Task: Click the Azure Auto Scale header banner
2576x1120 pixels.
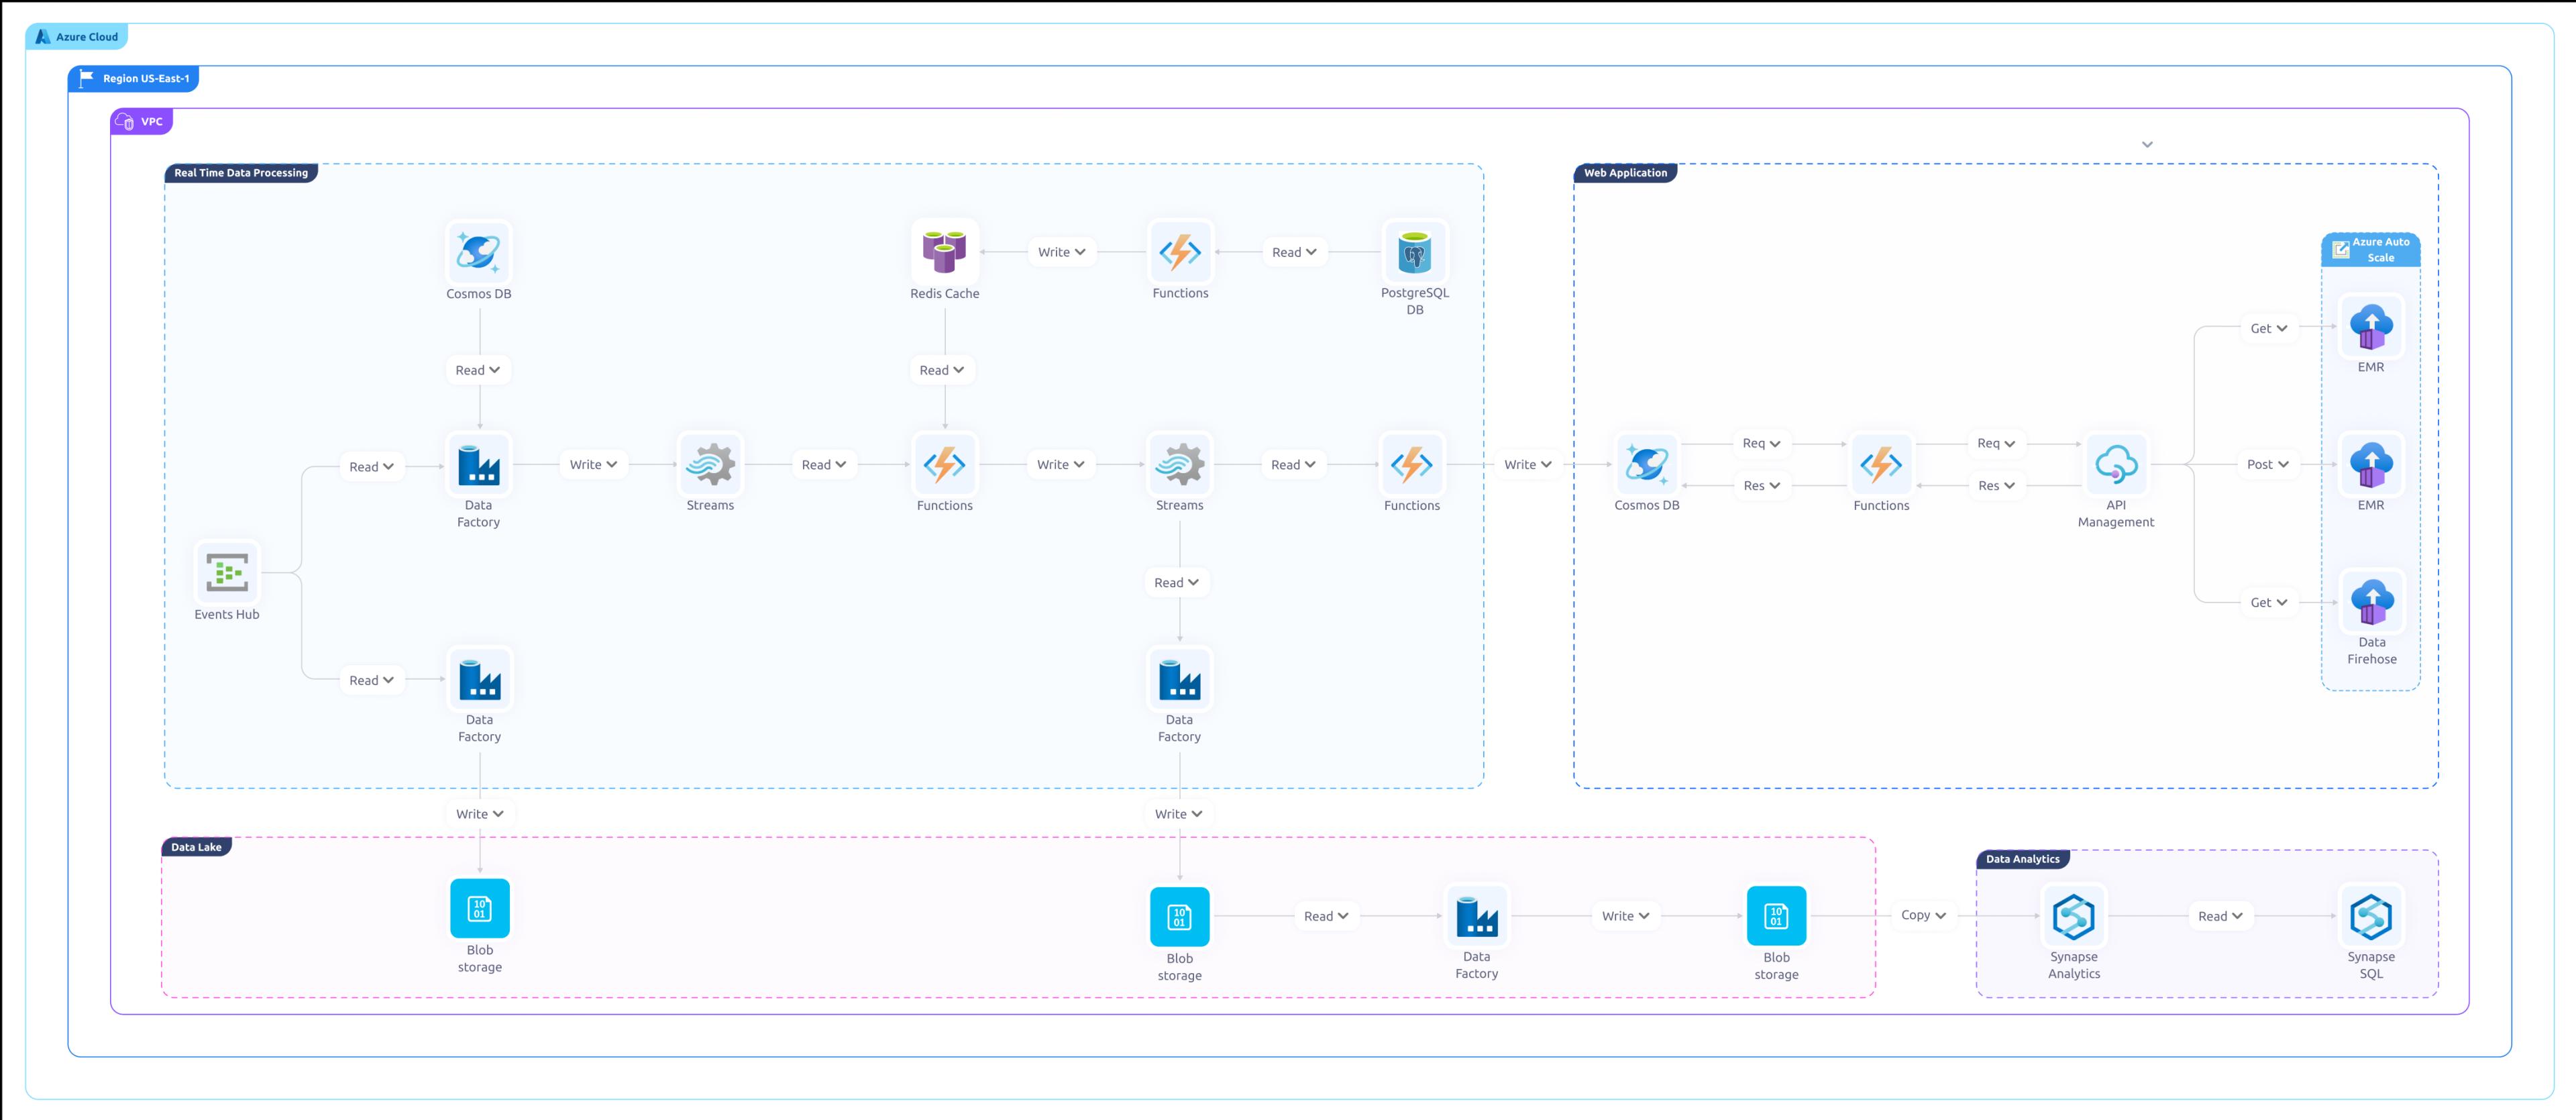Action: [2371, 250]
